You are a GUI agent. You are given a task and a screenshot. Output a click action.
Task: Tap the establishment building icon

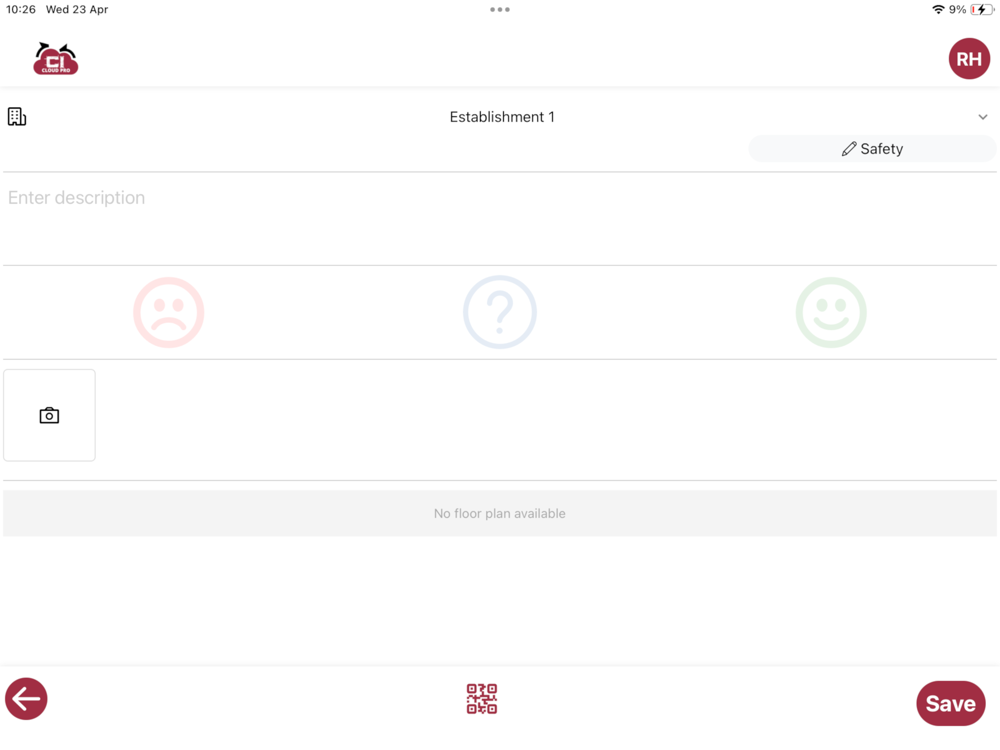pos(17,117)
